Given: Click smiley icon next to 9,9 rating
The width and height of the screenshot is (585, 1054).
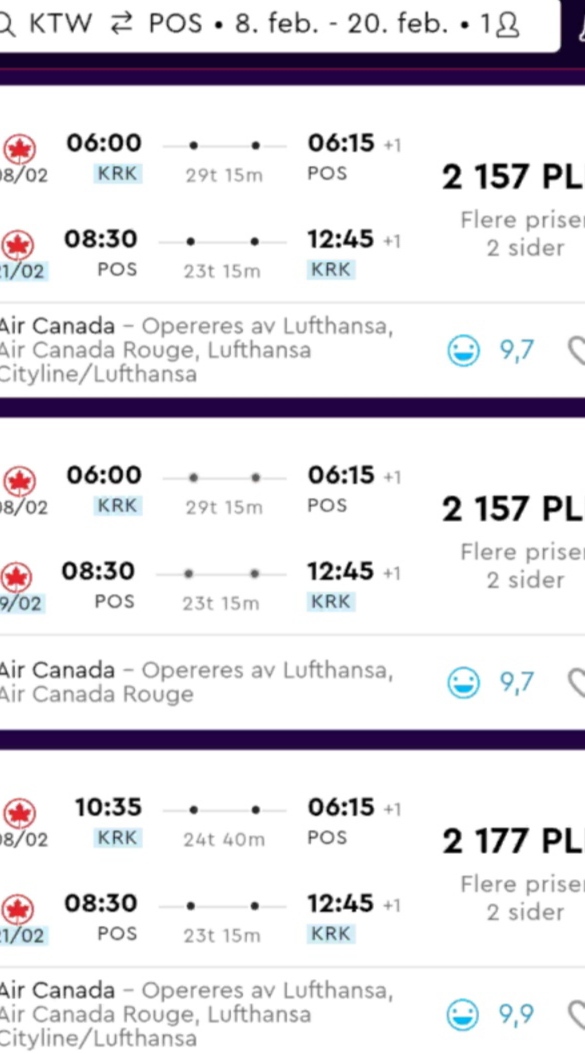Looking at the screenshot, I should 464,1015.
